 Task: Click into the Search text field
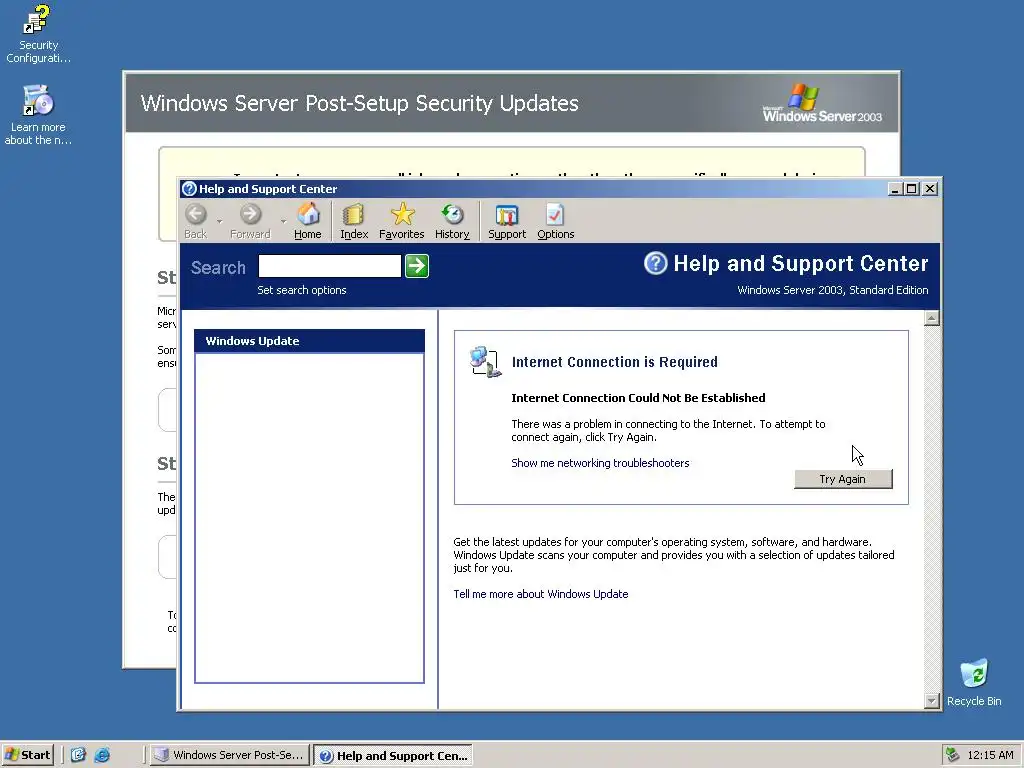click(x=330, y=266)
